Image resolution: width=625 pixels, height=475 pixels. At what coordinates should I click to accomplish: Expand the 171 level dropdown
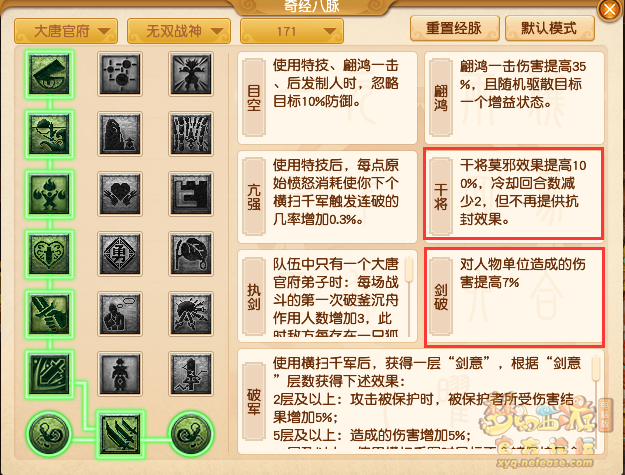point(292,31)
